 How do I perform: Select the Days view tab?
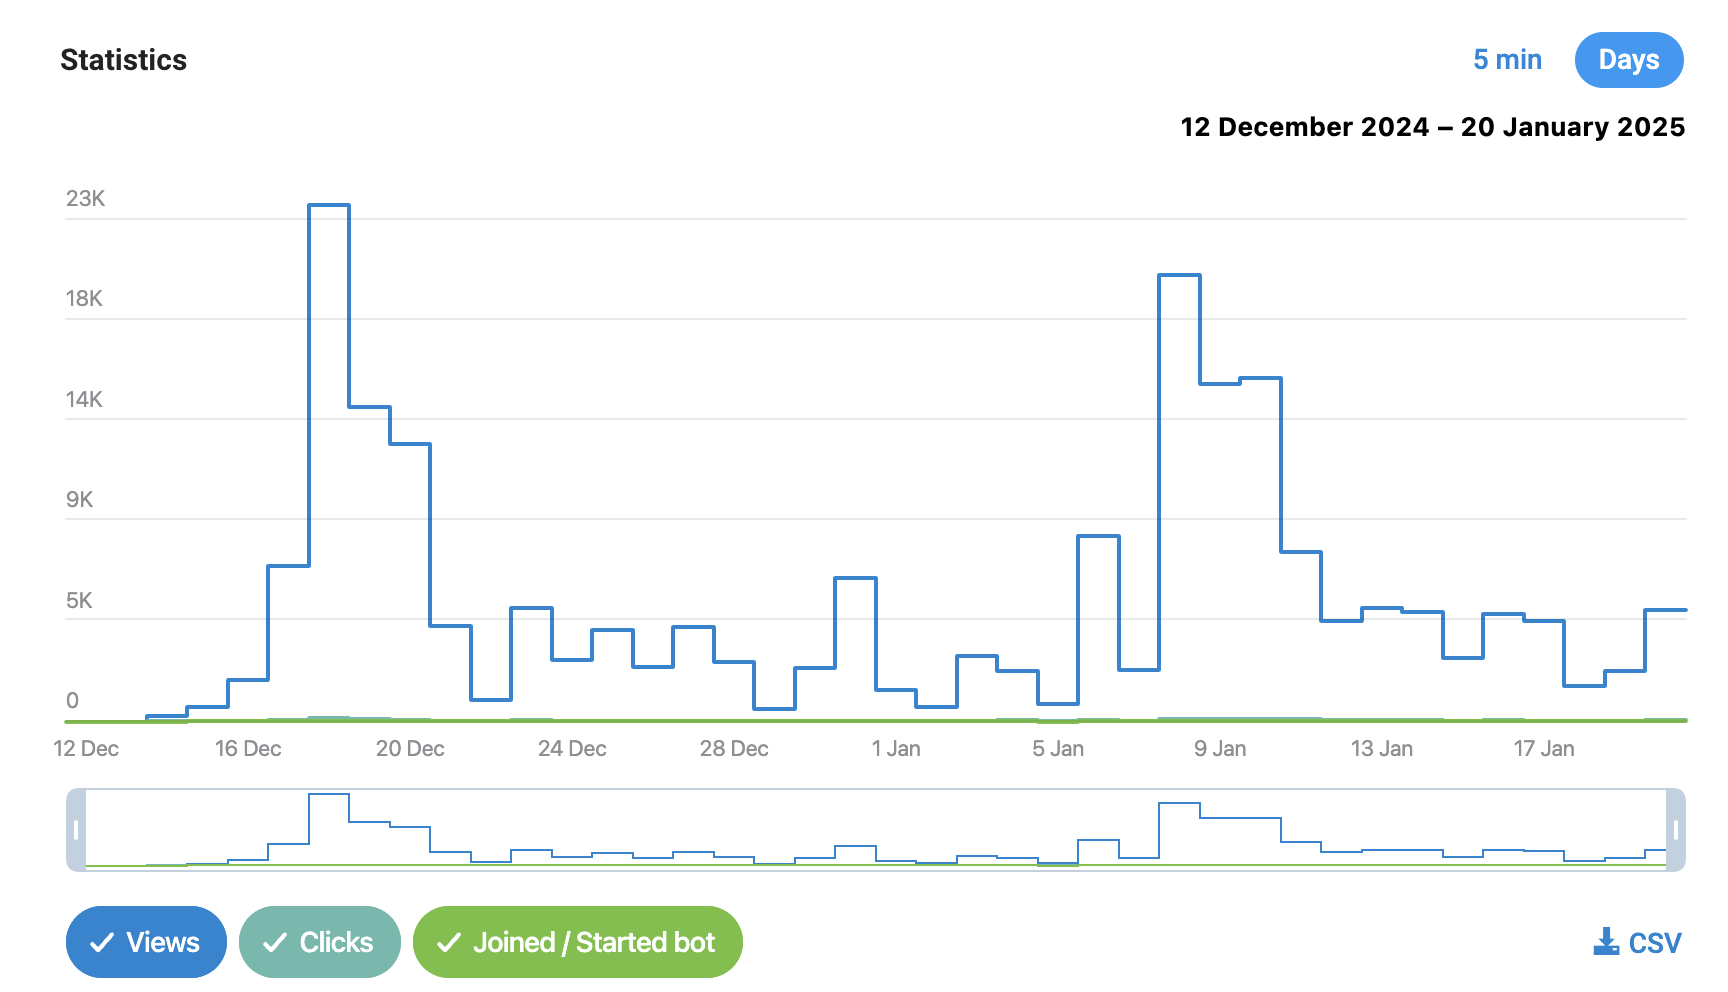pyautogui.click(x=1629, y=60)
